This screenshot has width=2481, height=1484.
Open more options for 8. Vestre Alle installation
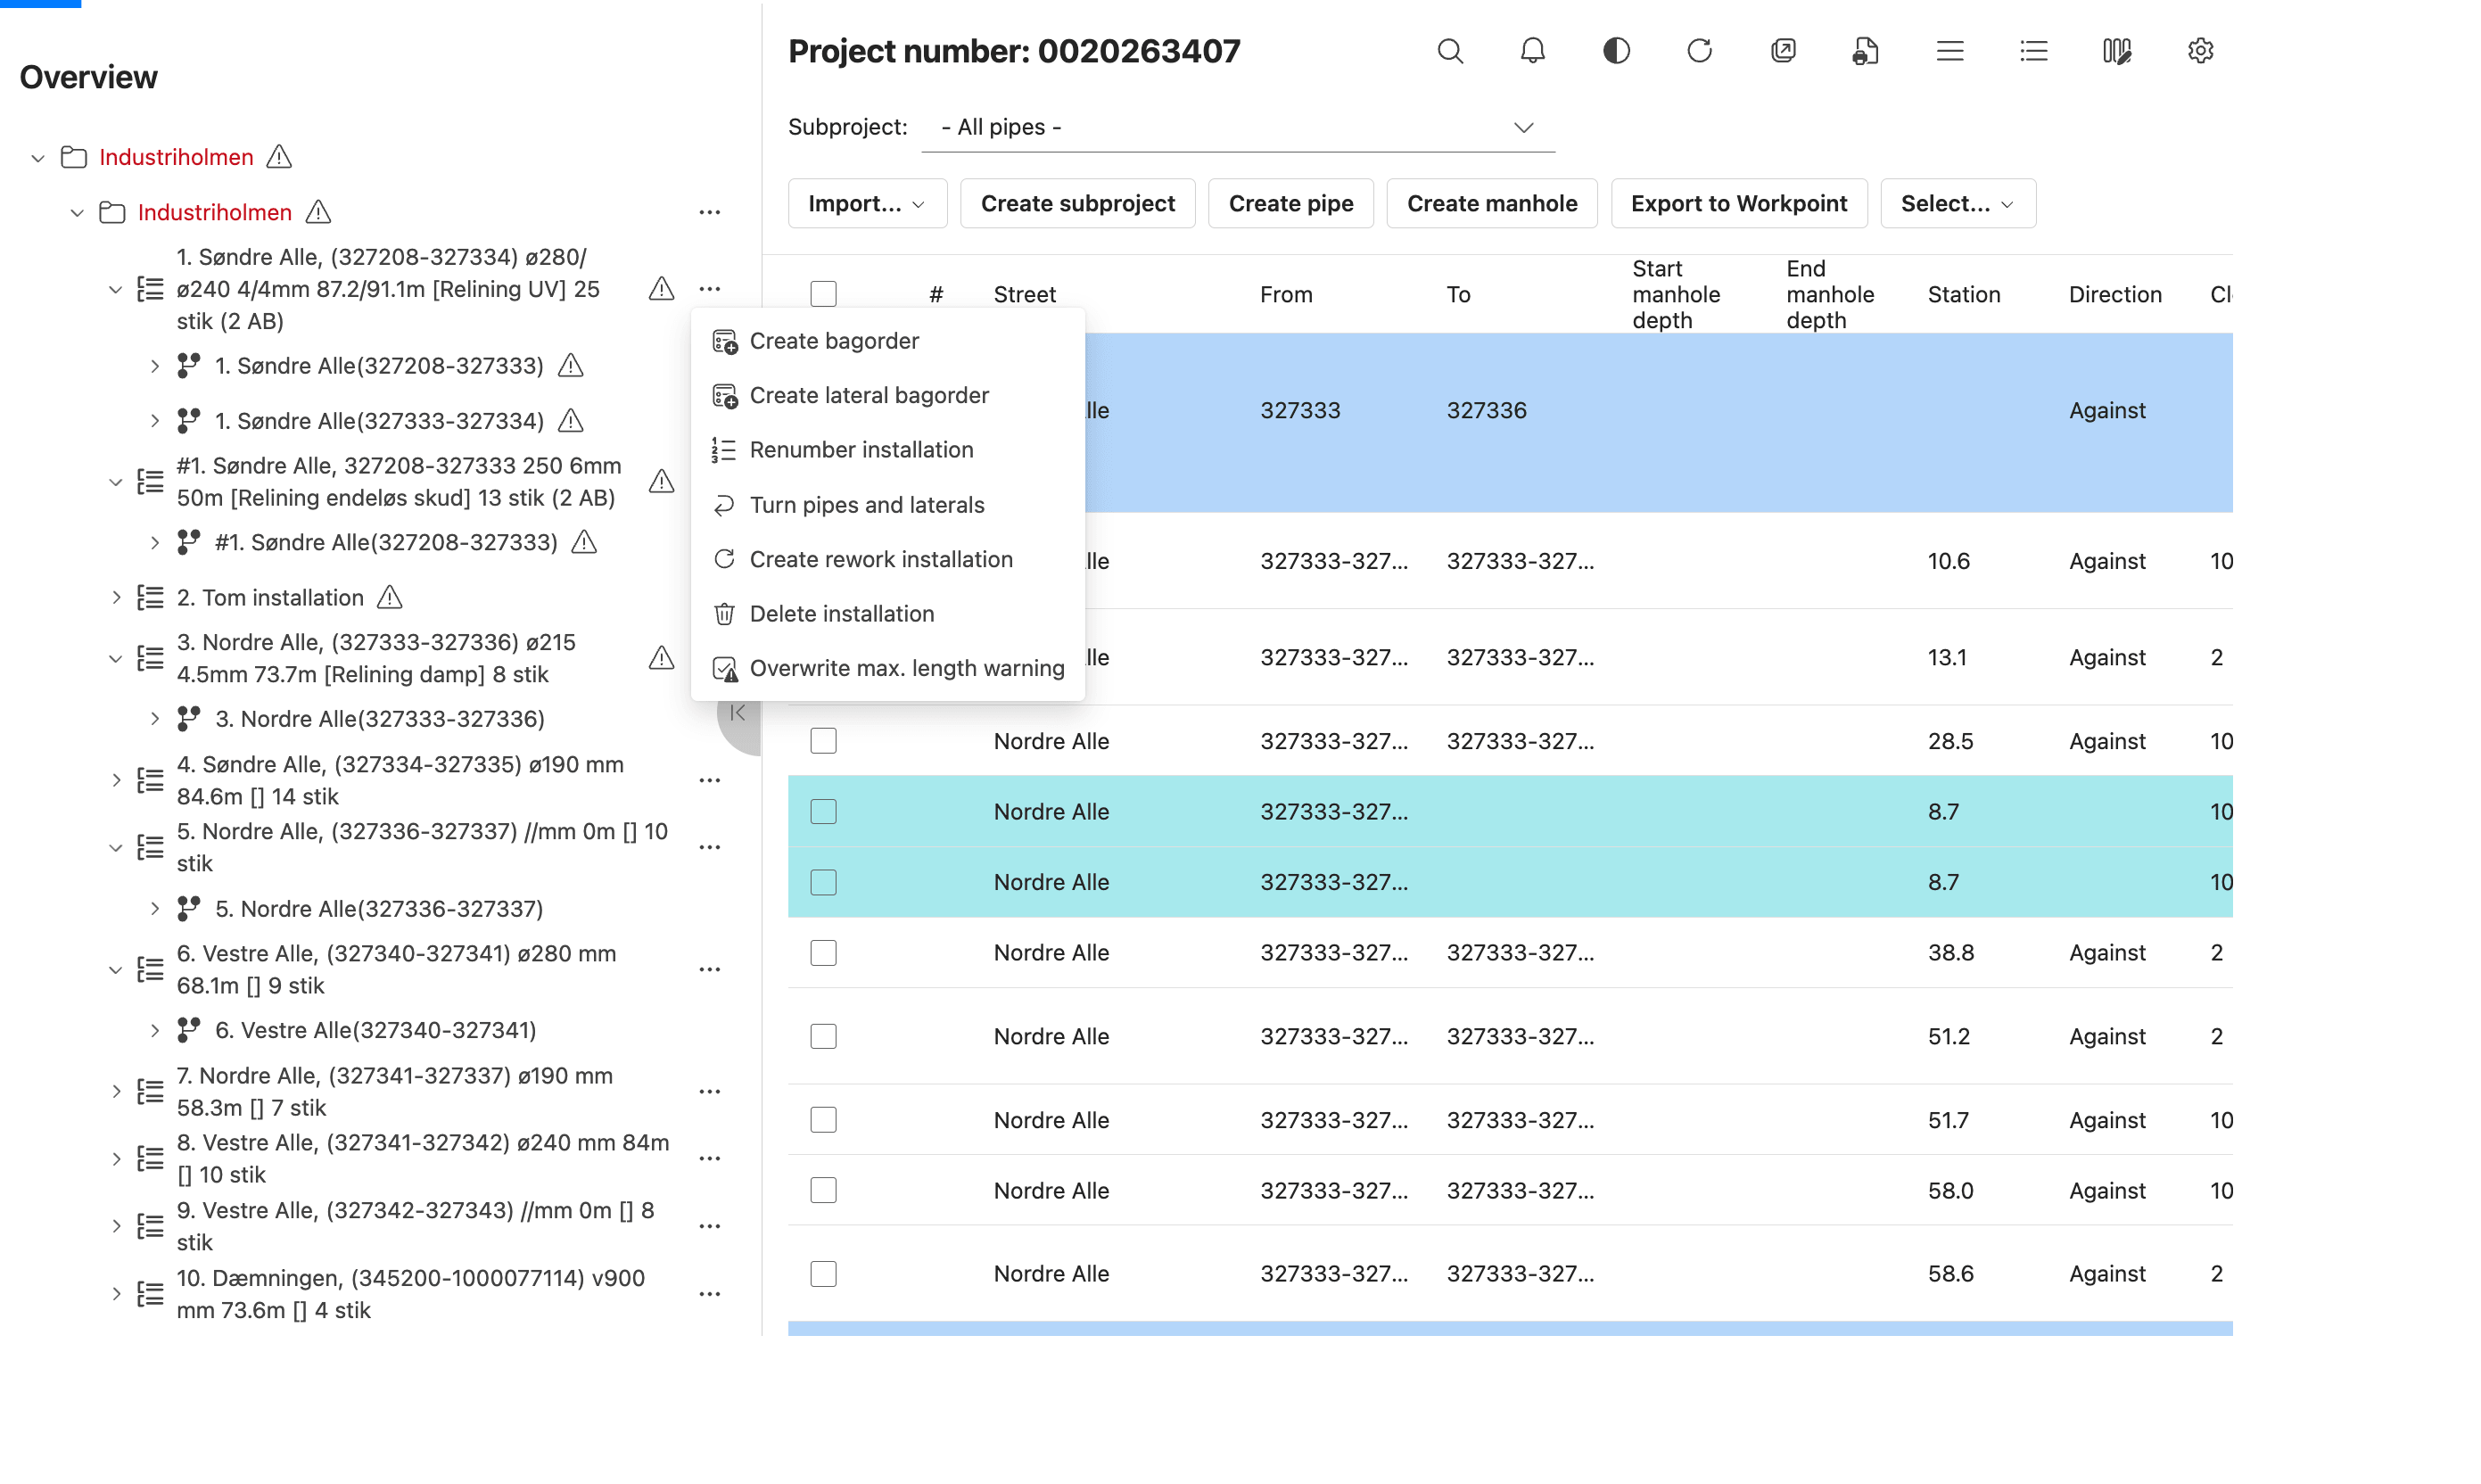tap(710, 1158)
